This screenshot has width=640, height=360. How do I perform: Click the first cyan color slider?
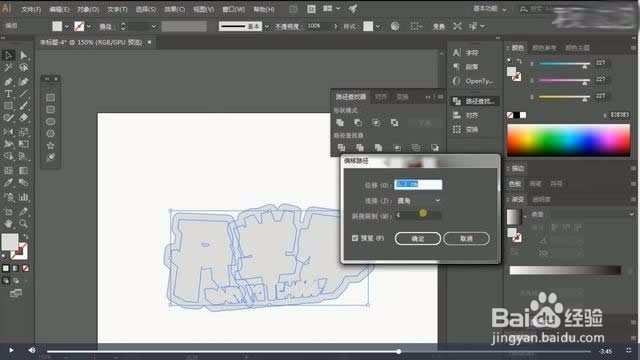point(564,64)
